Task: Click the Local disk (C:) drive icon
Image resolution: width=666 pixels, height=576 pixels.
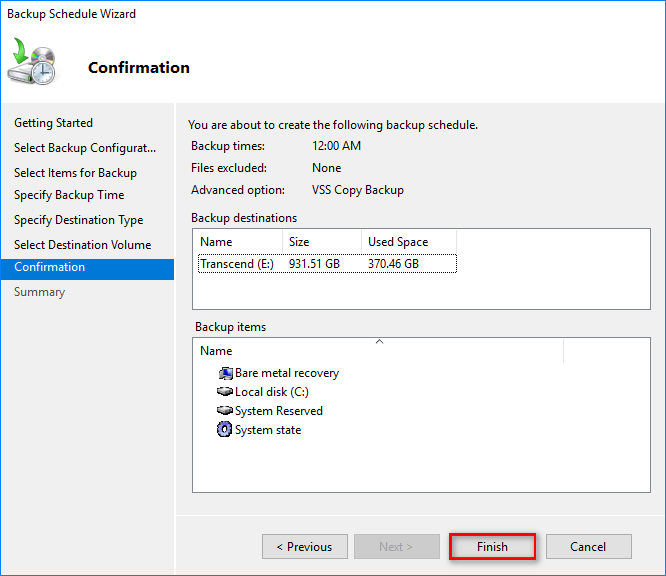Action: click(225, 391)
